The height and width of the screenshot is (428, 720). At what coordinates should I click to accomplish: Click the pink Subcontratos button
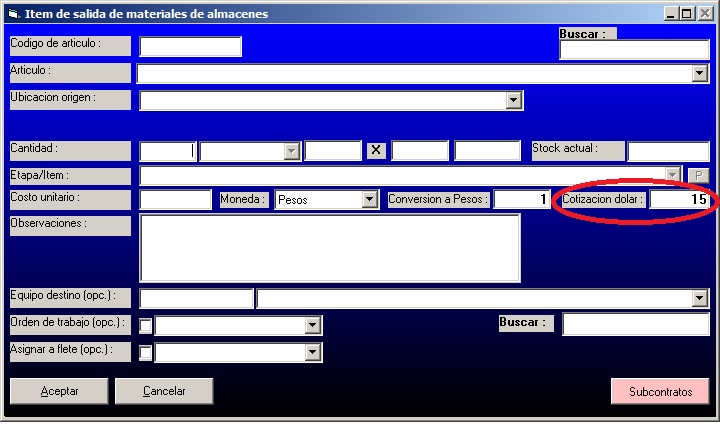point(660,391)
